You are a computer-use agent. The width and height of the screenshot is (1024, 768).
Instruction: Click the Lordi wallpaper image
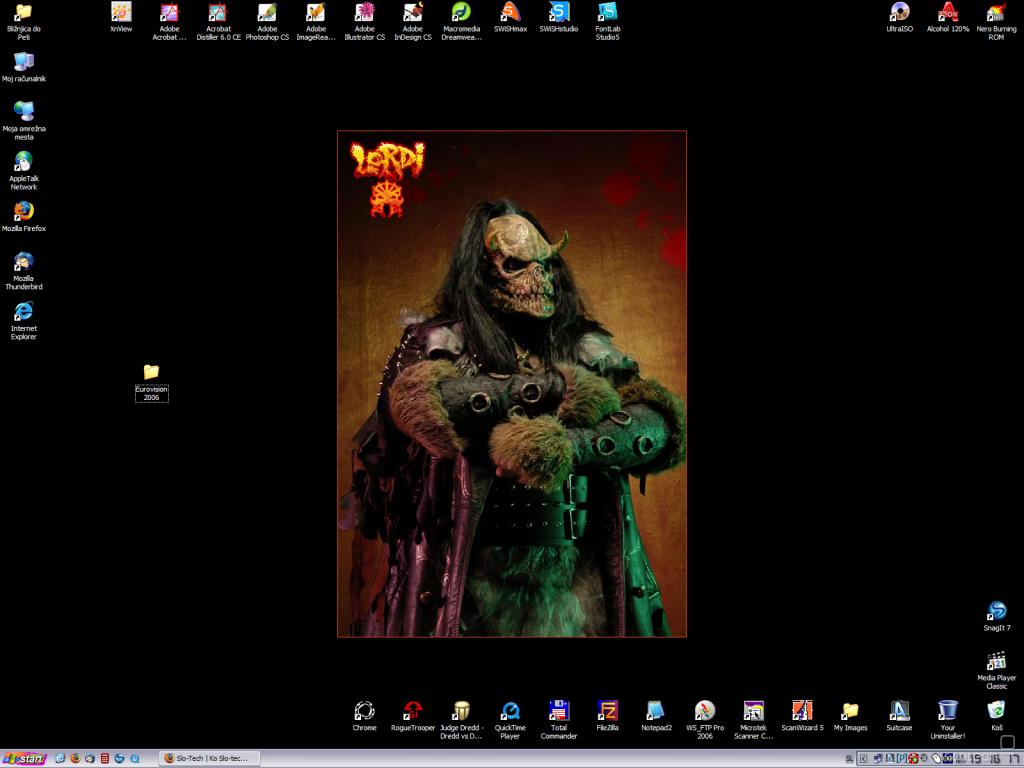[511, 383]
